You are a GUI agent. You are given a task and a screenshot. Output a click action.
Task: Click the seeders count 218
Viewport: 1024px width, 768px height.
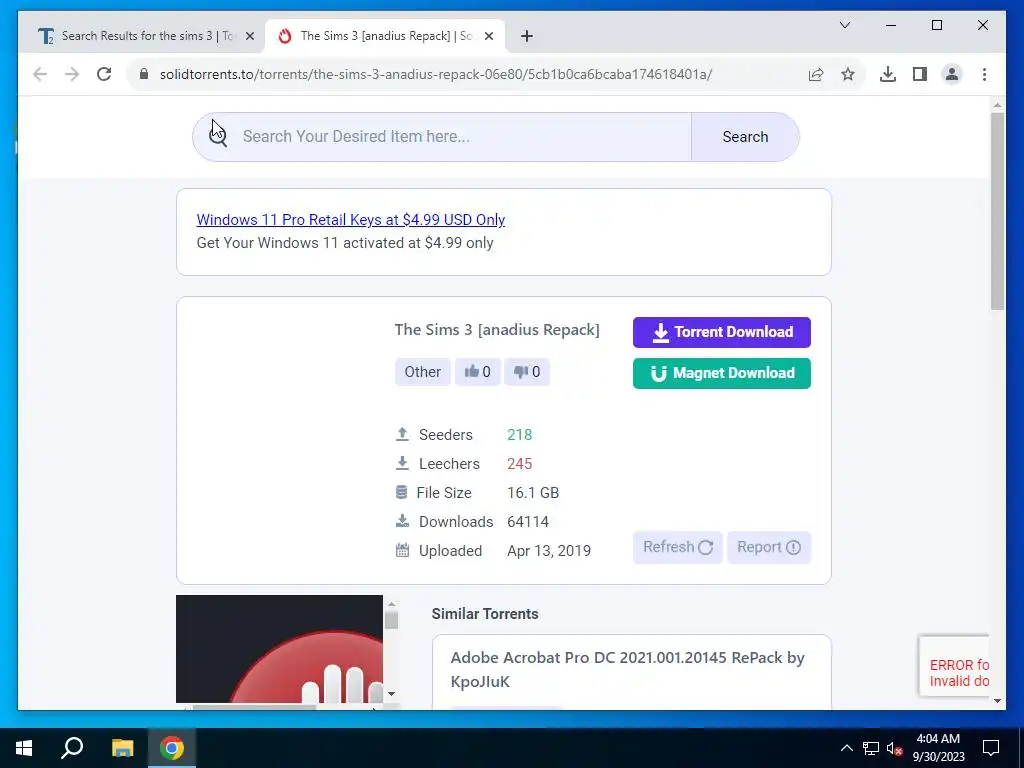pos(519,434)
